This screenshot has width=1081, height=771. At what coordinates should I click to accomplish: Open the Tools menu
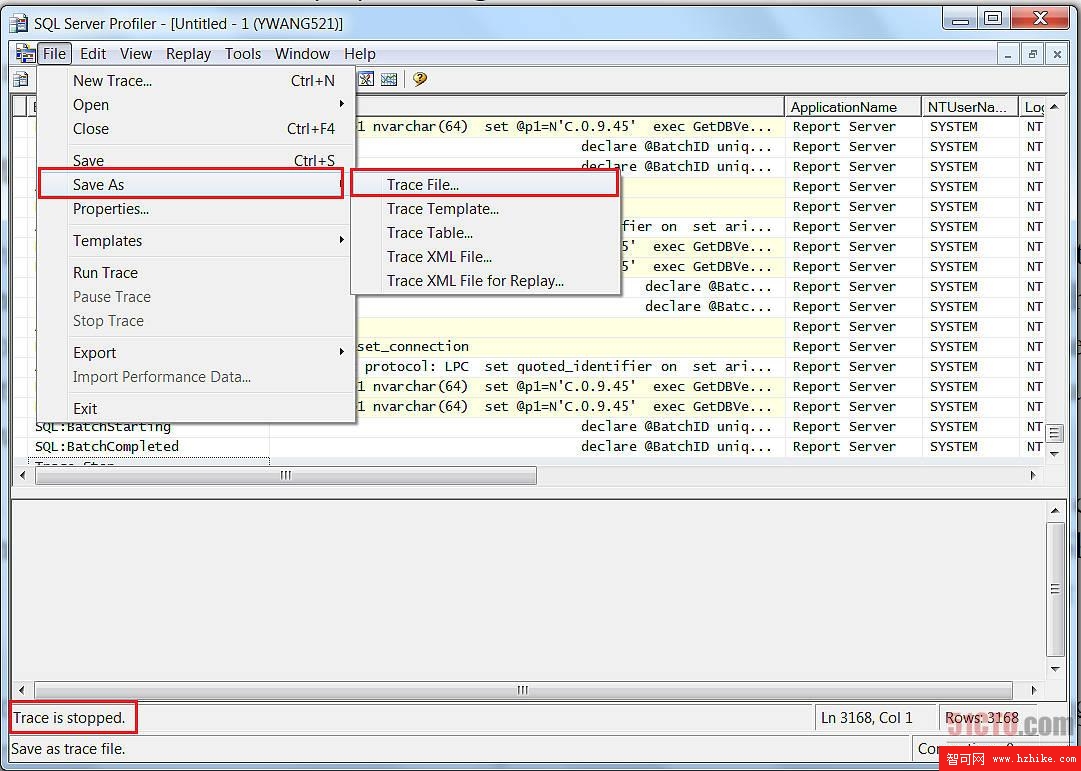pos(243,54)
